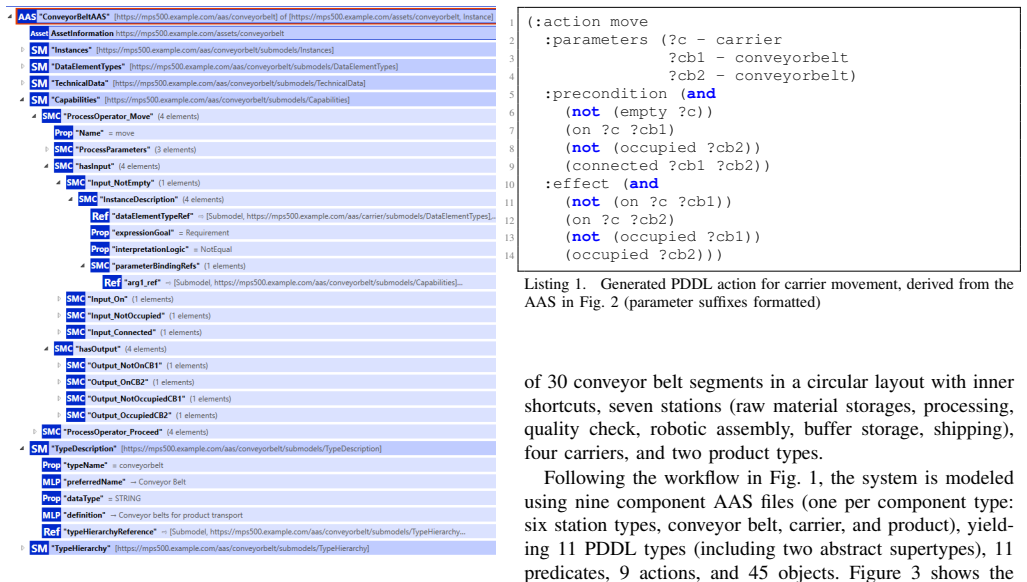Expand the ProcessParameters collection

click(47, 149)
